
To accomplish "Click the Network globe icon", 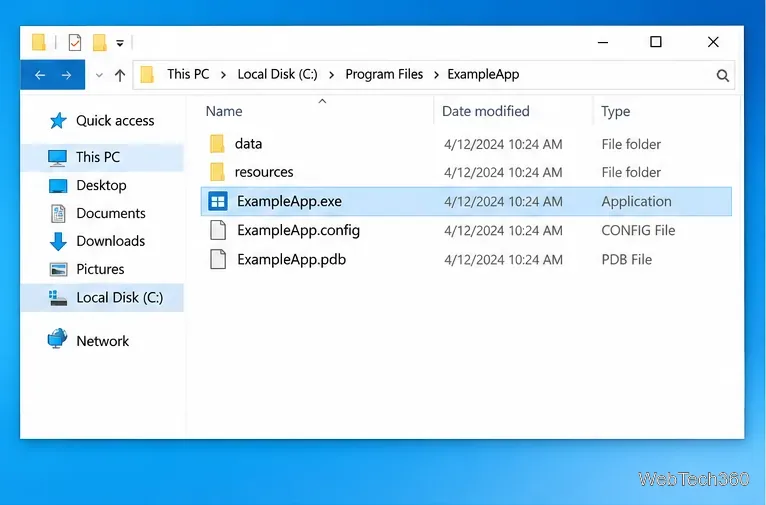I will pyautogui.click(x=57, y=338).
